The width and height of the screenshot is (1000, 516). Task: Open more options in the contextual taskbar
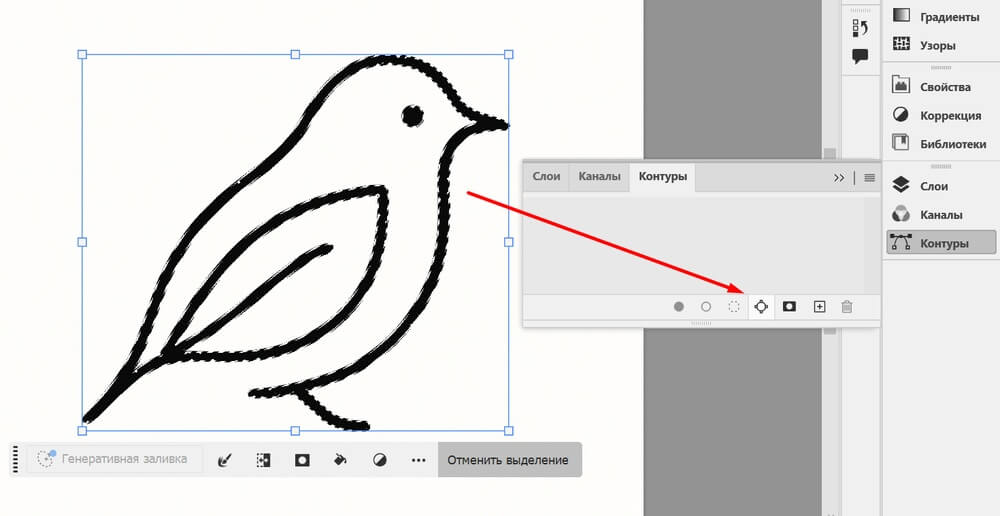pos(419,460)
